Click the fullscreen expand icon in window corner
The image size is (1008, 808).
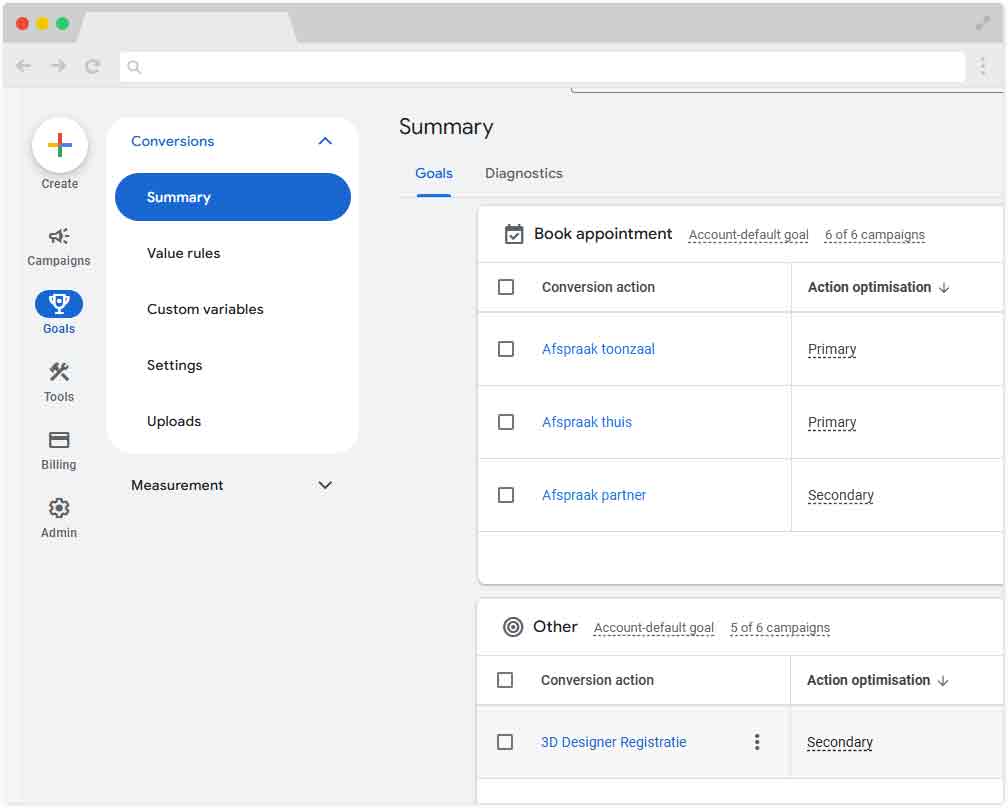point(983,24)
